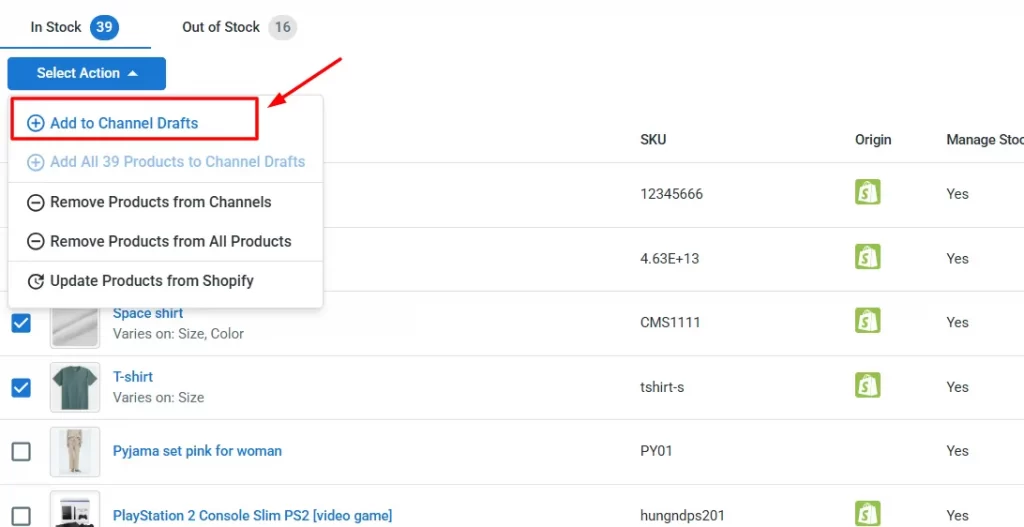This screenshot has height=527, width=1024.
Task: Click Shopify icon in PlayStation 2 row
Action: coord(867,514)
